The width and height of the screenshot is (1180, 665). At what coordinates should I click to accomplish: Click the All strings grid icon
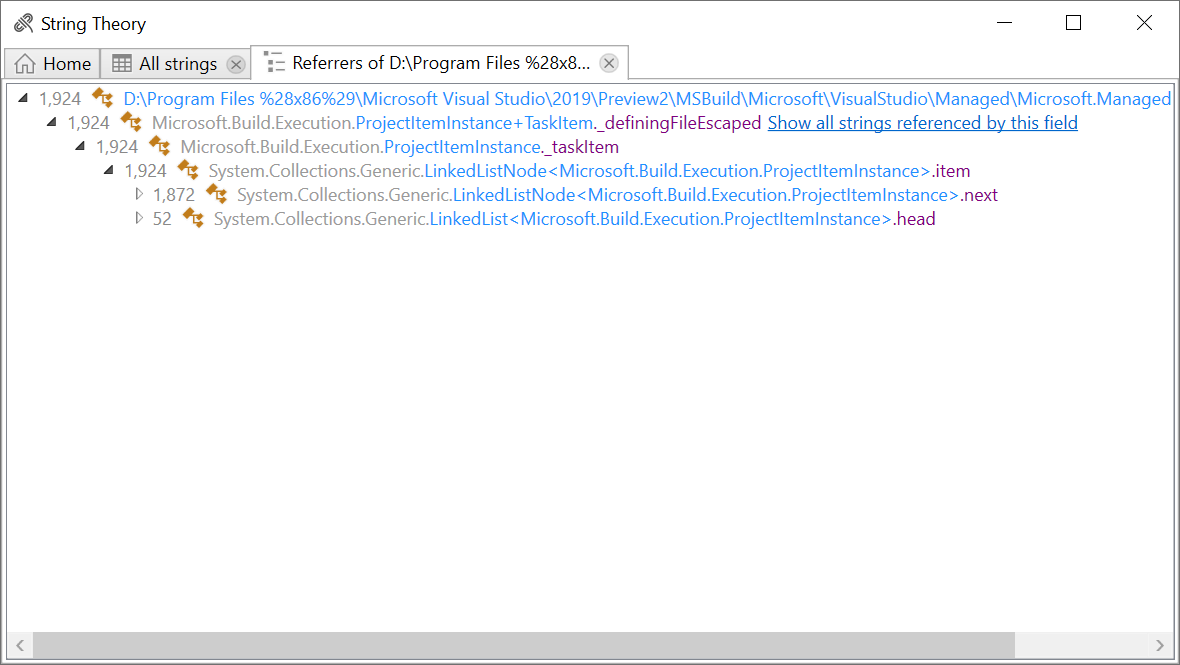pyautogui.click(x=122, y=63)
